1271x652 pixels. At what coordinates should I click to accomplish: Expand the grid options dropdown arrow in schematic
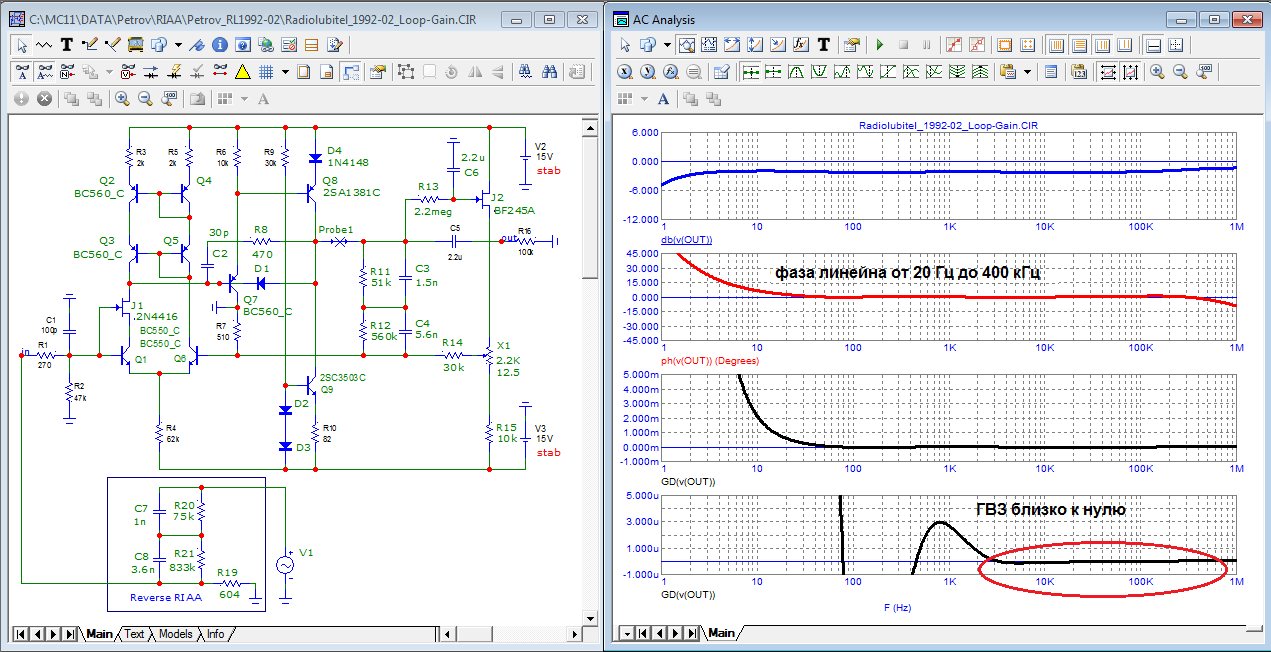285,72
